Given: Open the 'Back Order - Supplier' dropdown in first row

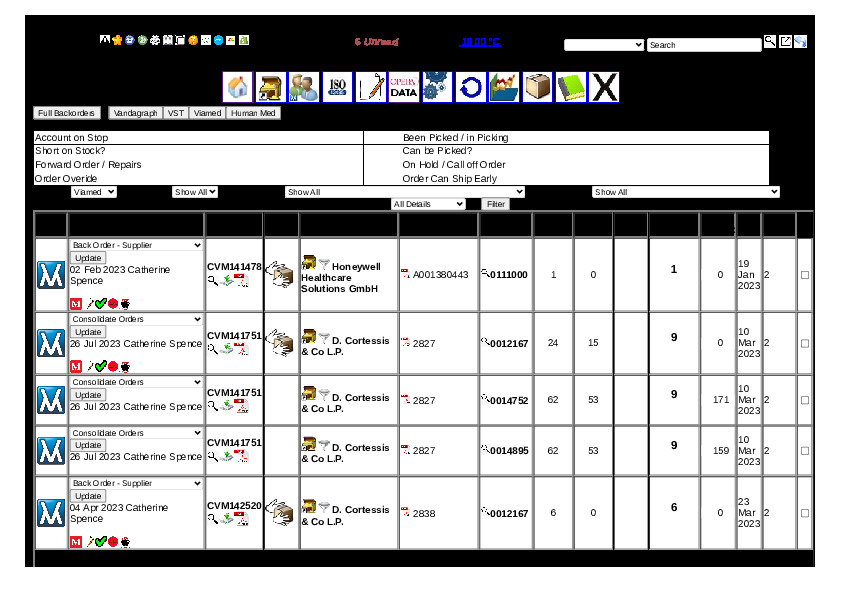Looking at the screenshot, I should (136, 245).
